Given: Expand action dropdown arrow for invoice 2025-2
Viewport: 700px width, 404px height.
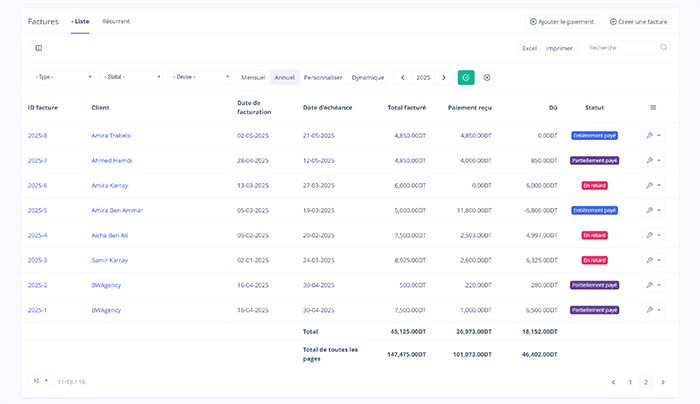Looking at the screenshot, I should click(659, 285).
